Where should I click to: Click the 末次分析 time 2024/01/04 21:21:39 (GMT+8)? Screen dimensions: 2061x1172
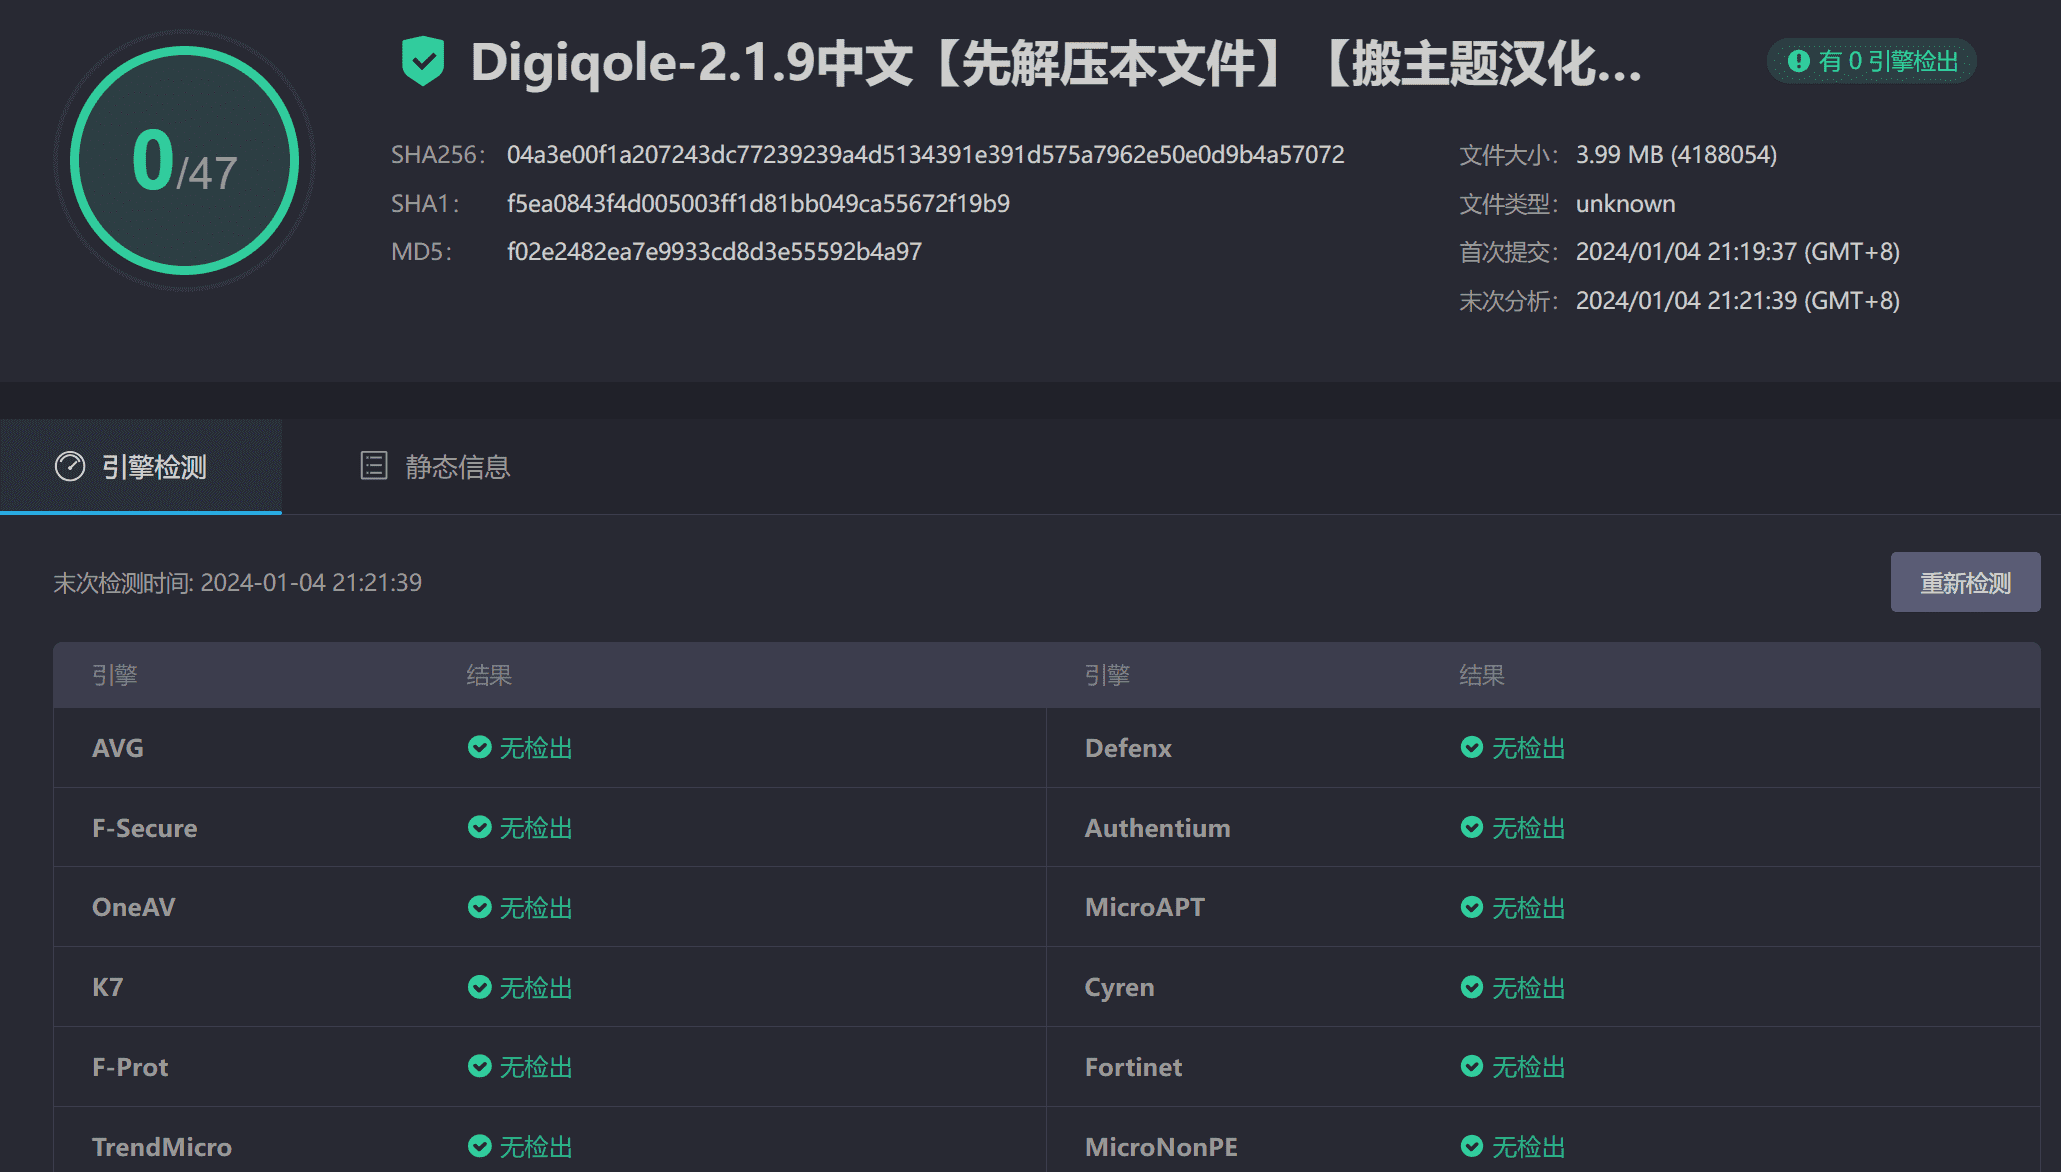(x=1738, y=301)
